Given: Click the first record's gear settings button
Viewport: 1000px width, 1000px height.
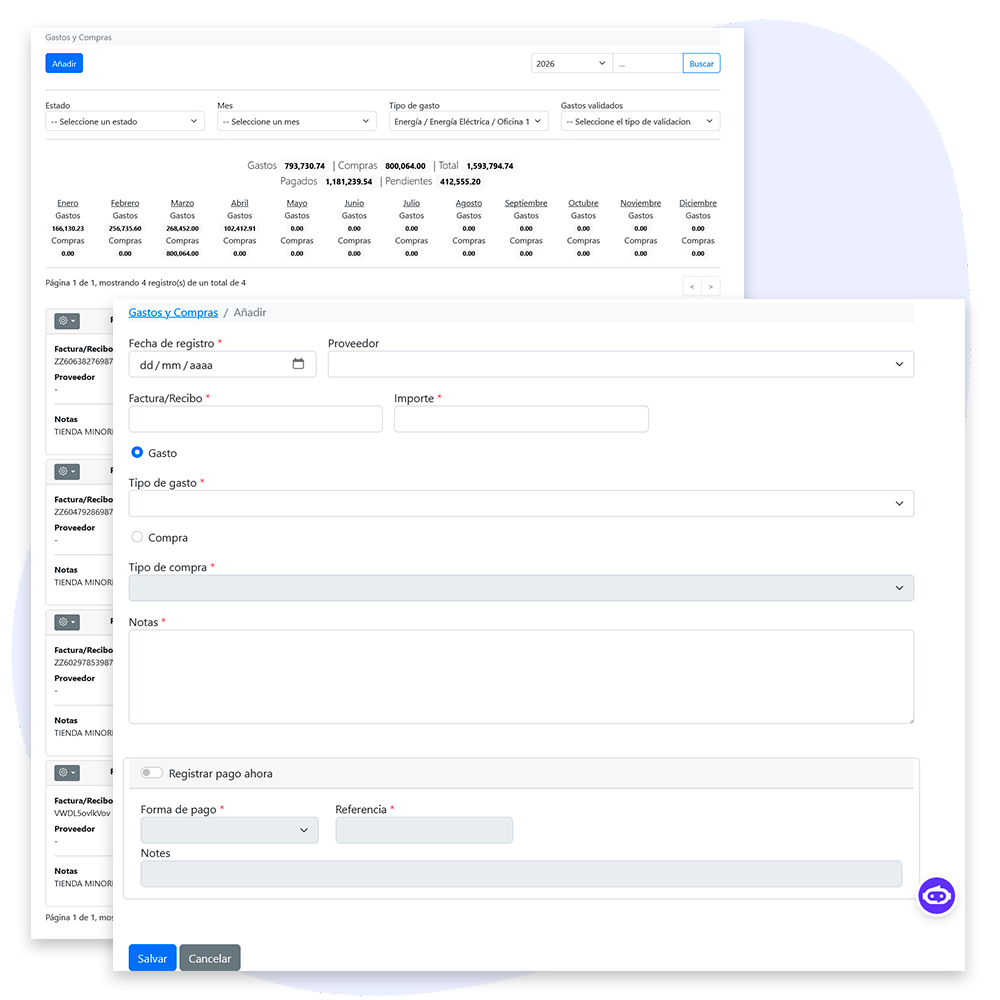Looking at the screenshot, I should click(x=67, y=321).
